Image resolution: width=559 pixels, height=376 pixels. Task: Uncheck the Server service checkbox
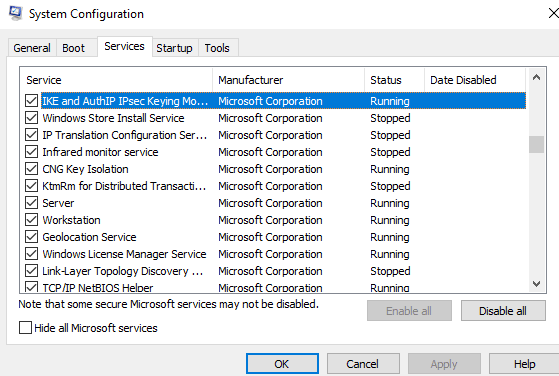tap(31, 203)
